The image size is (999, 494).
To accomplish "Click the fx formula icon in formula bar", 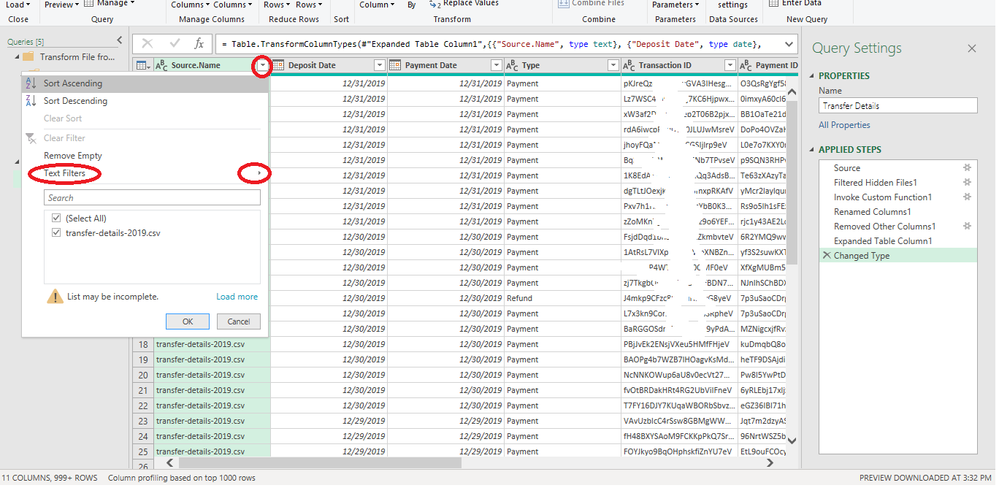I will tap(199, 44).
